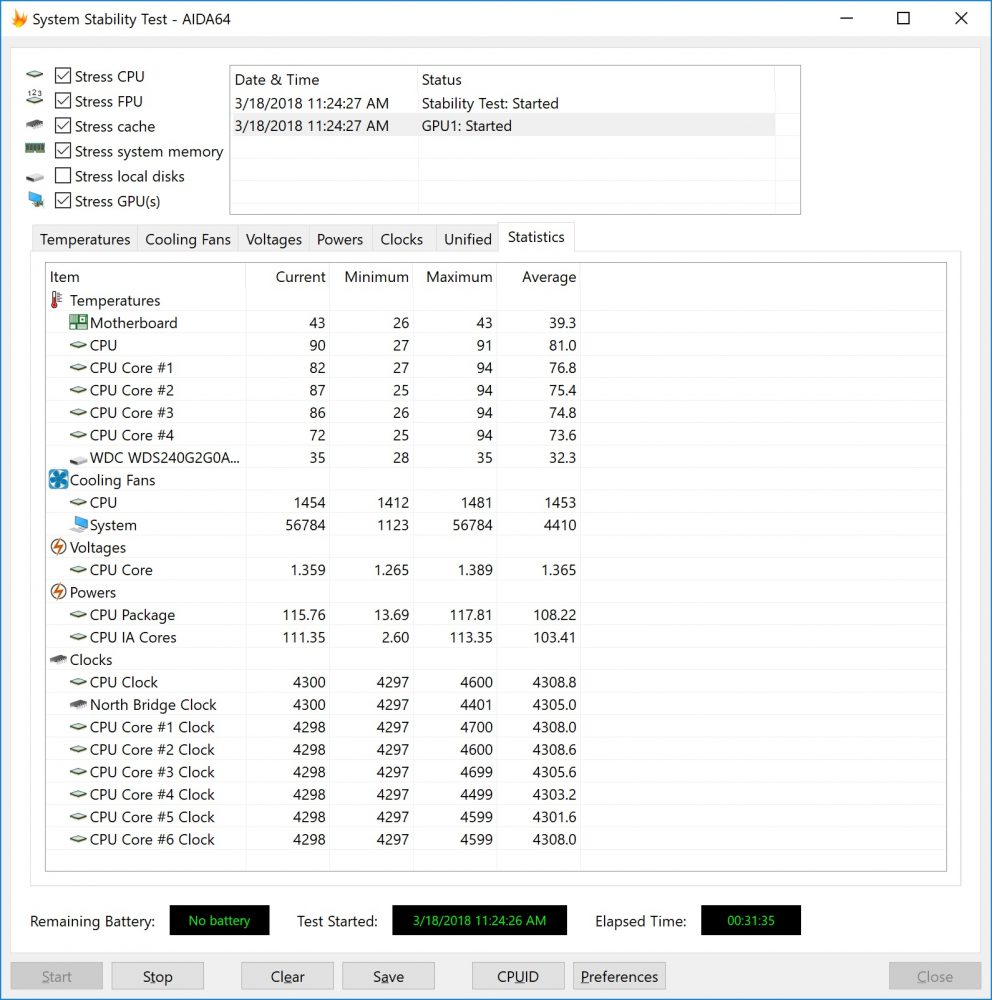Switch to the Cooling Fans tab
Viewport: 992px width, 1000px height.
188,239
